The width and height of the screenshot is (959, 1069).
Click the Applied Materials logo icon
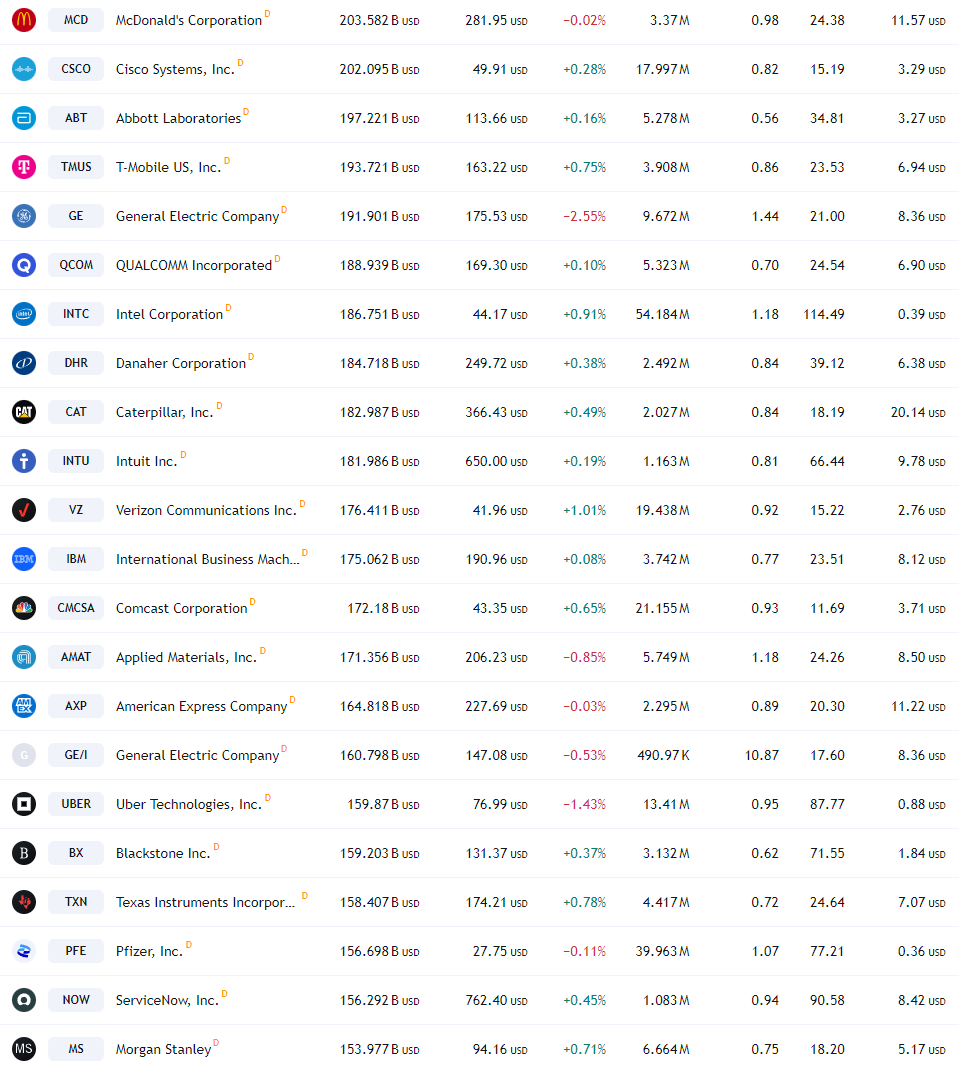click(24, 657)
